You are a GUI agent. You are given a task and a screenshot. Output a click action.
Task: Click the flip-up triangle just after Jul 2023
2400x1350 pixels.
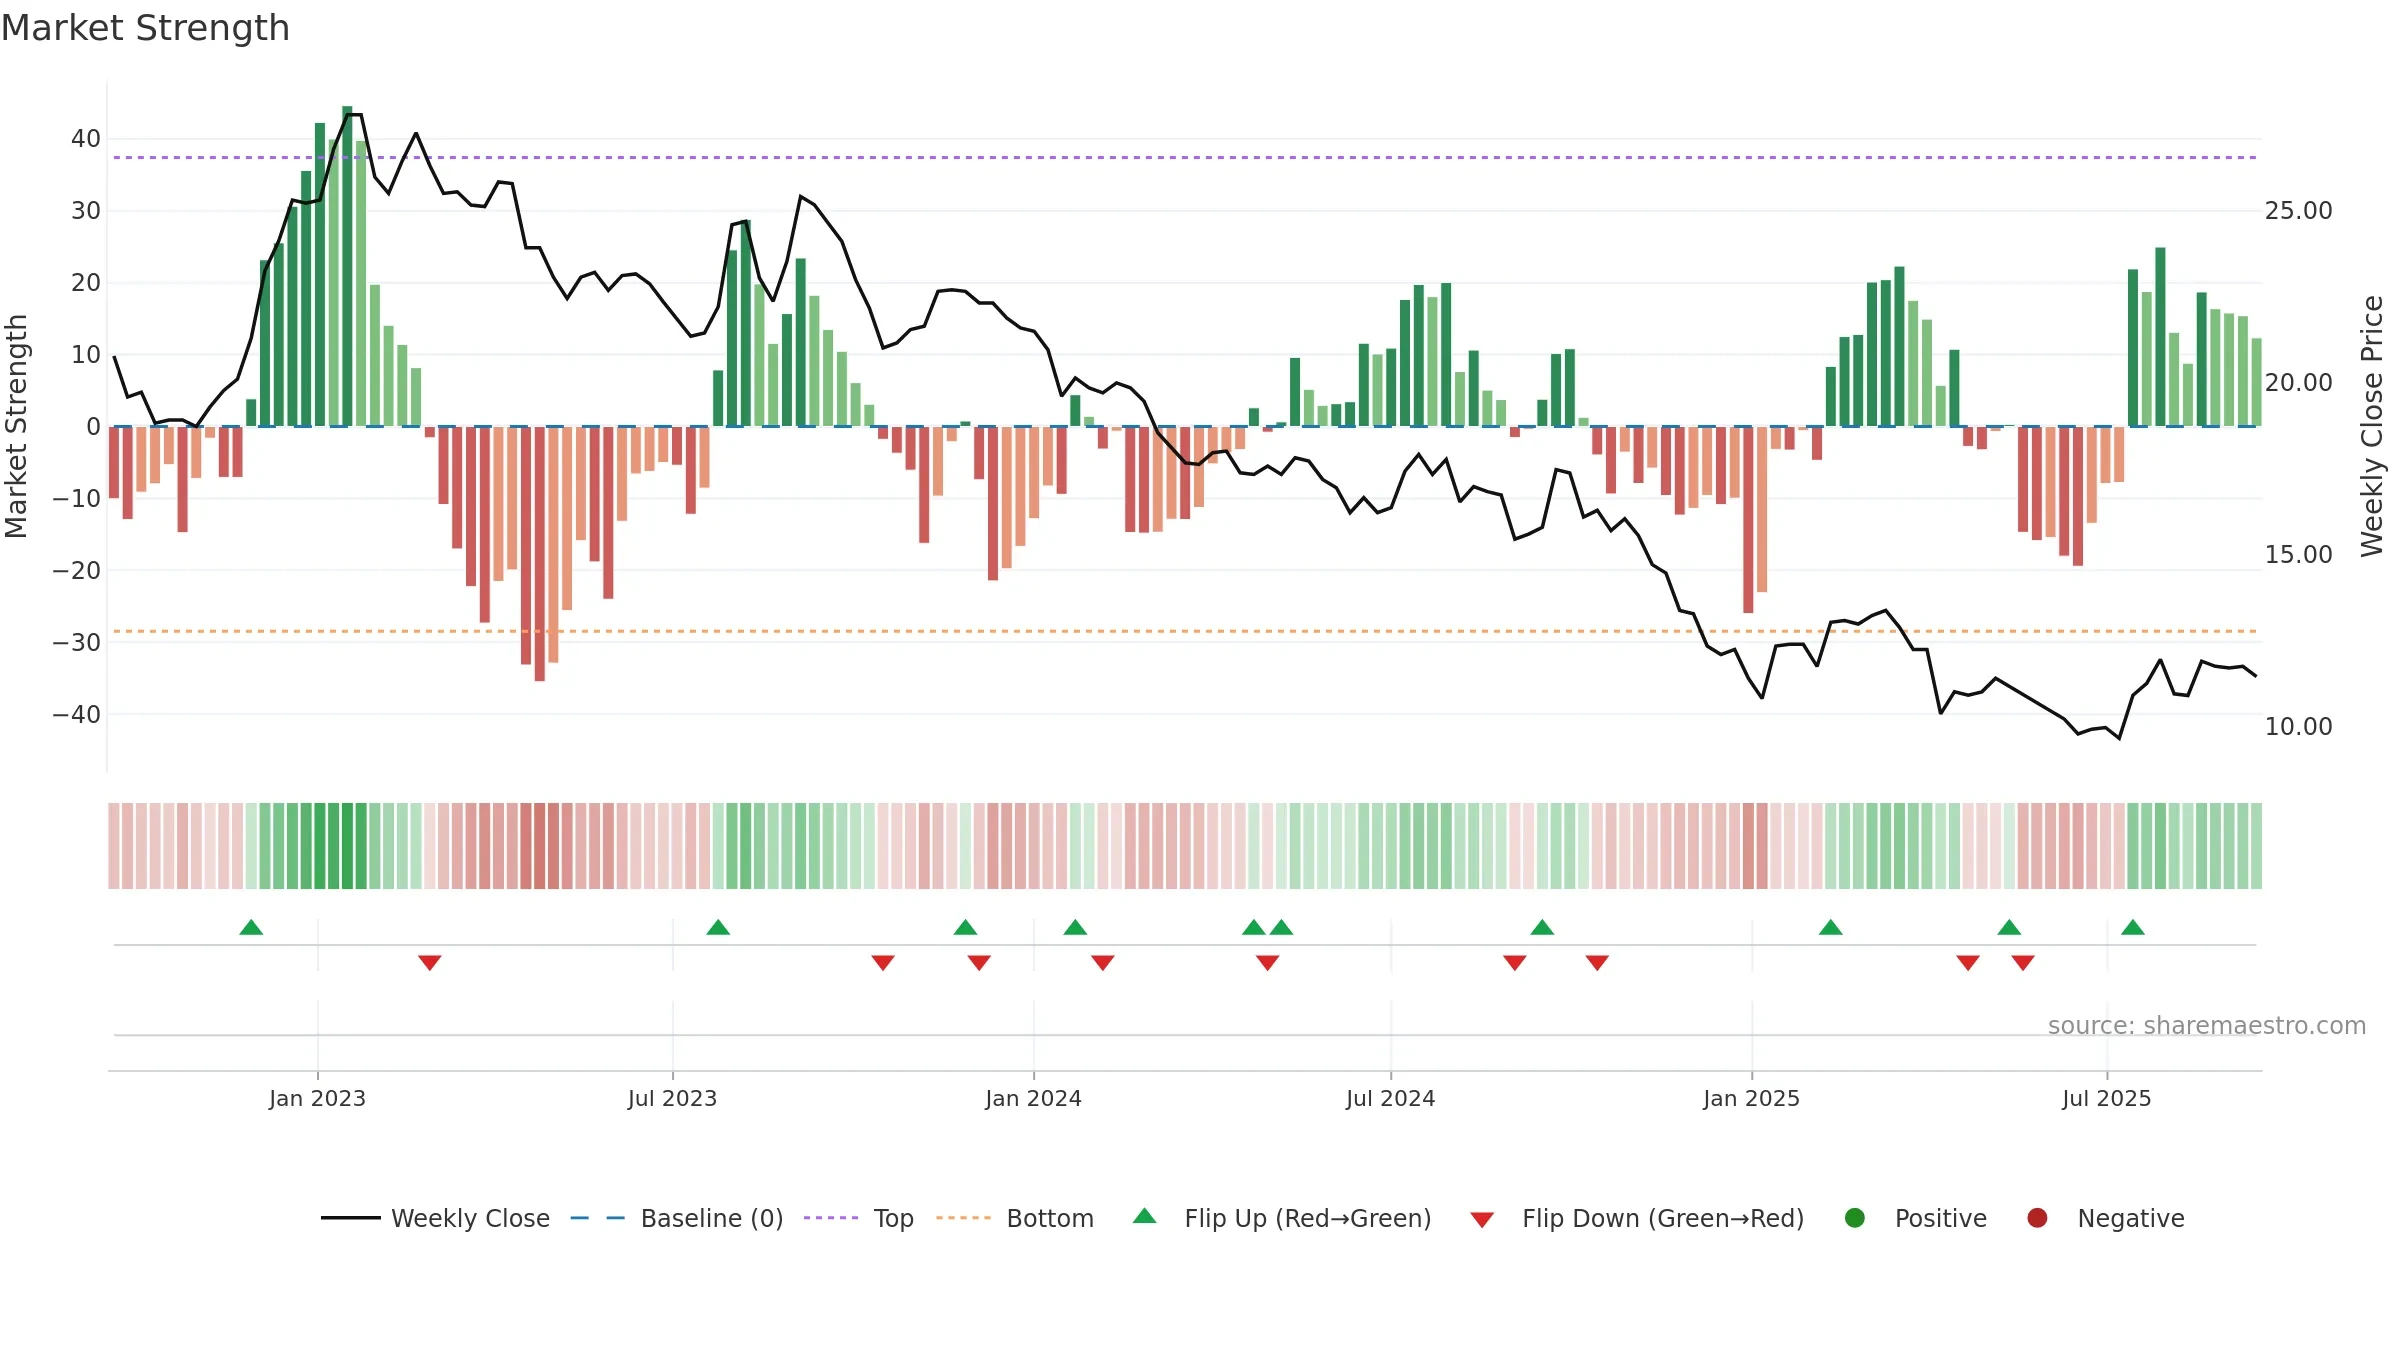pos(718,927)
